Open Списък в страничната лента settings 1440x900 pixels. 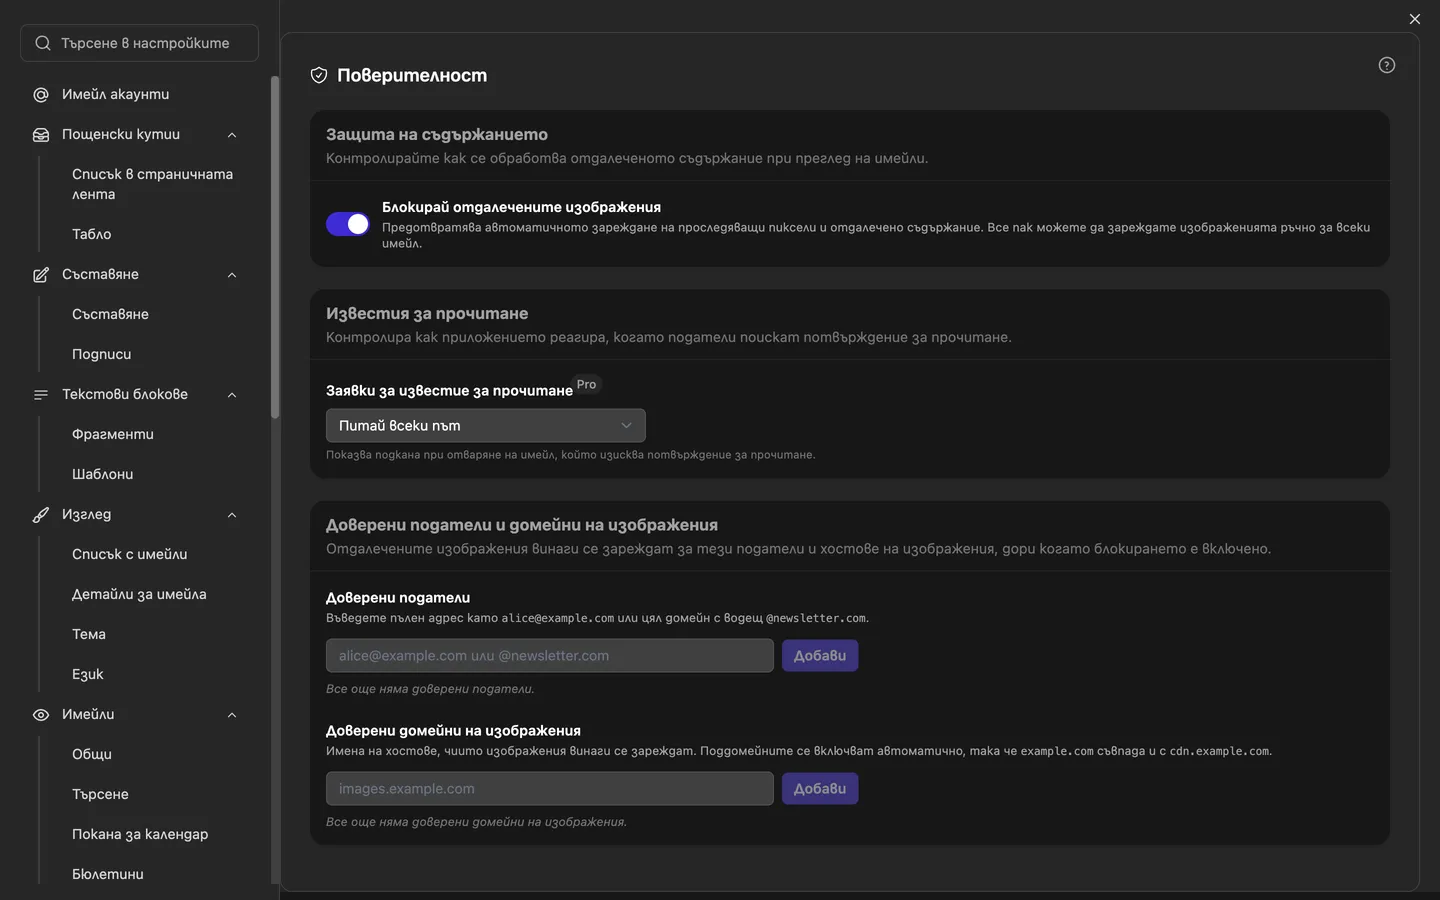152,184
